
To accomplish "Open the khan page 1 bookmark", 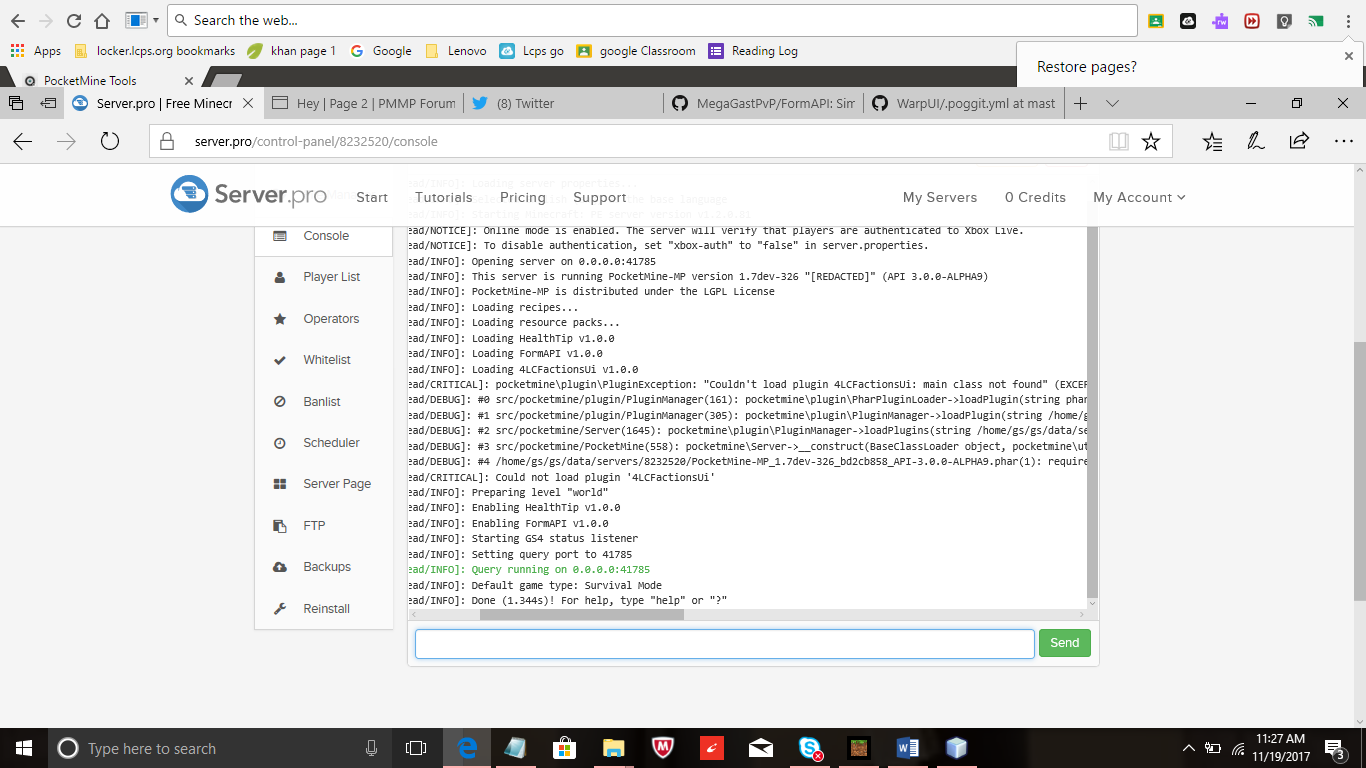I will point(292,51).
